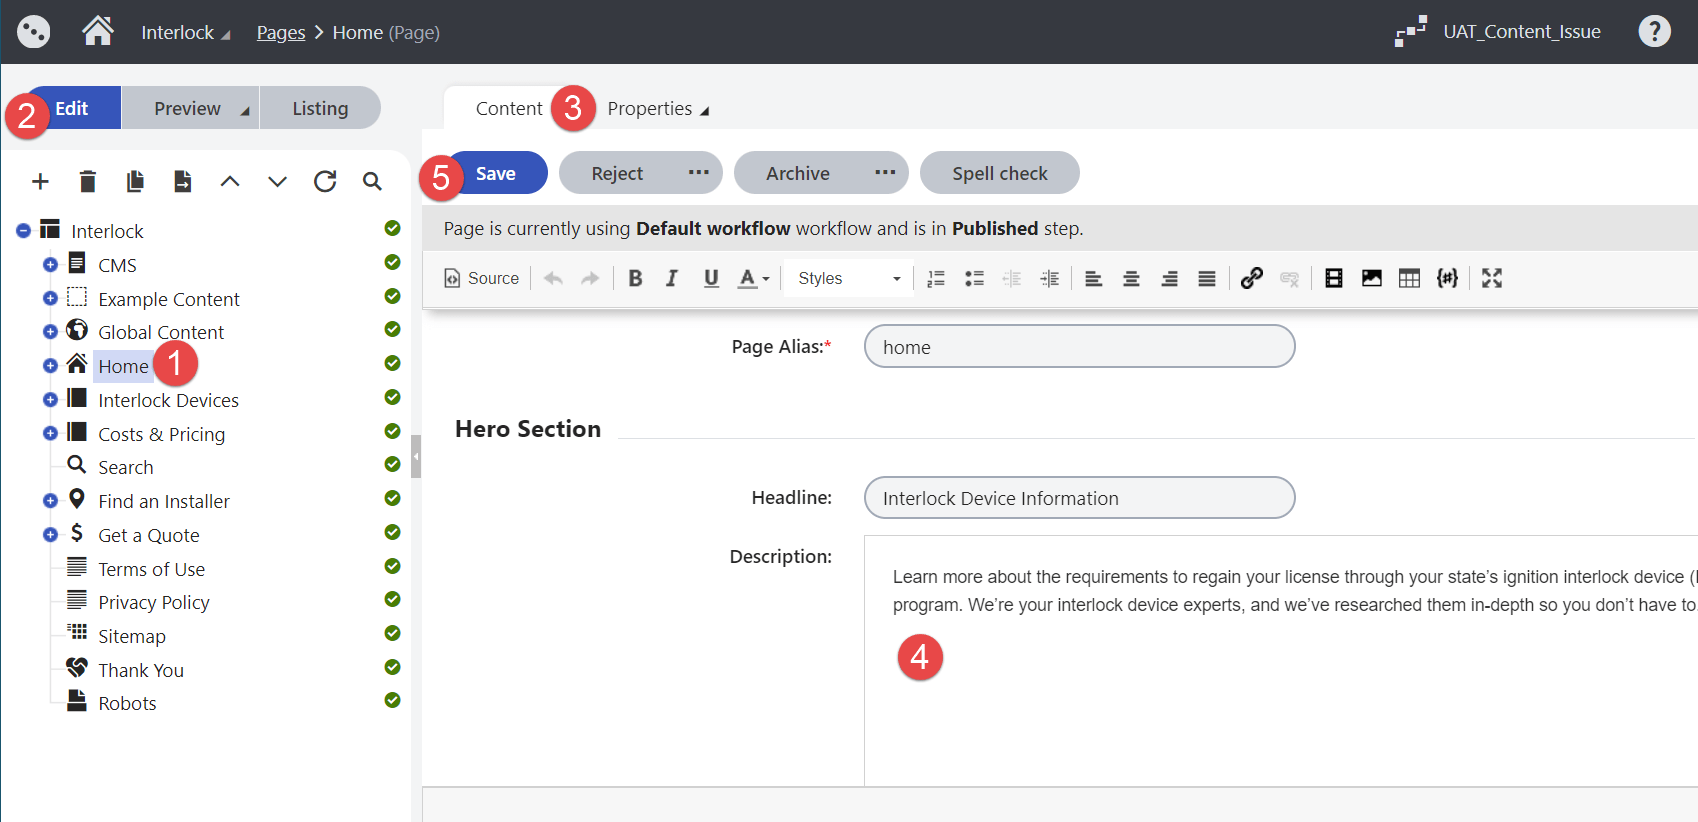
Task: Open more options beside Archive
Action: (x=885, y=172)
